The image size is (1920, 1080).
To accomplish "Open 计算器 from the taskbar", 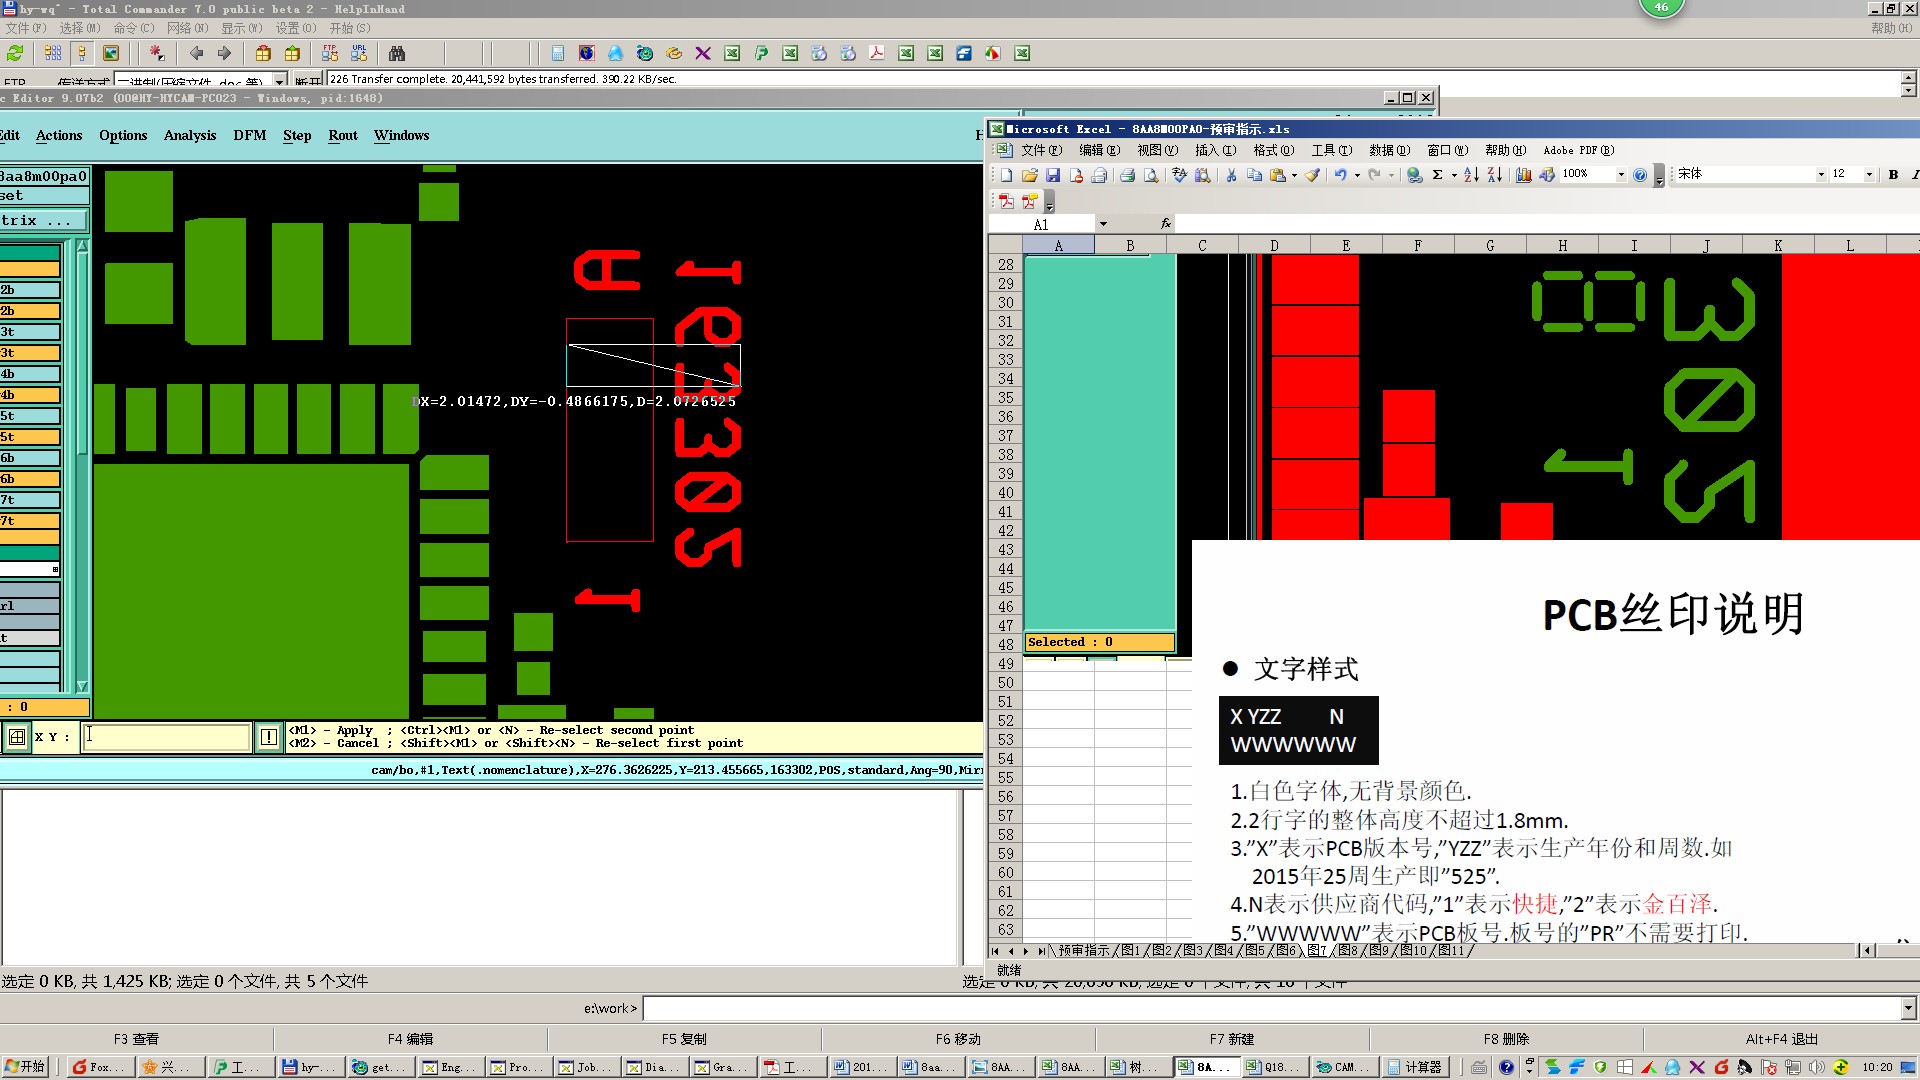I will [1415, 1067].
